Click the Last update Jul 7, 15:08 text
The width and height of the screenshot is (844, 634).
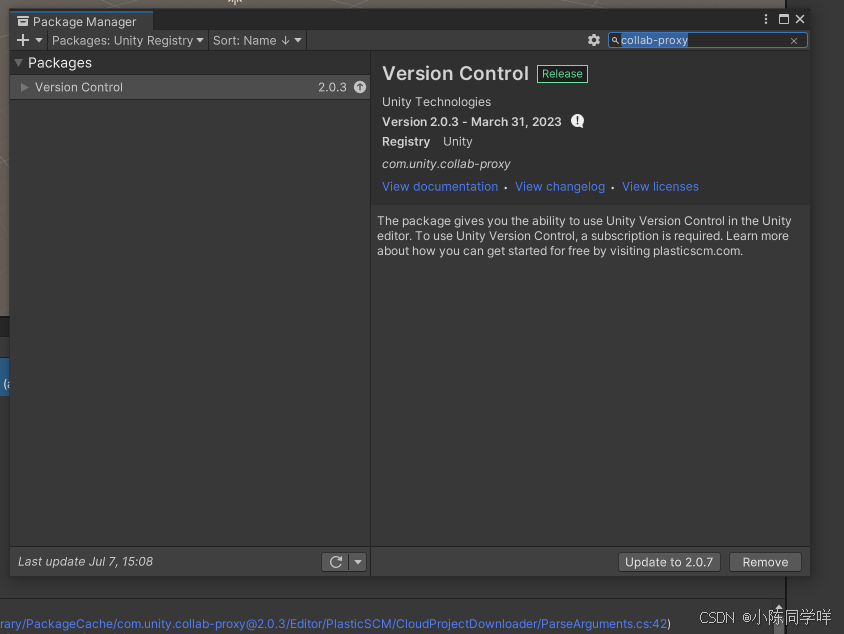86,561
